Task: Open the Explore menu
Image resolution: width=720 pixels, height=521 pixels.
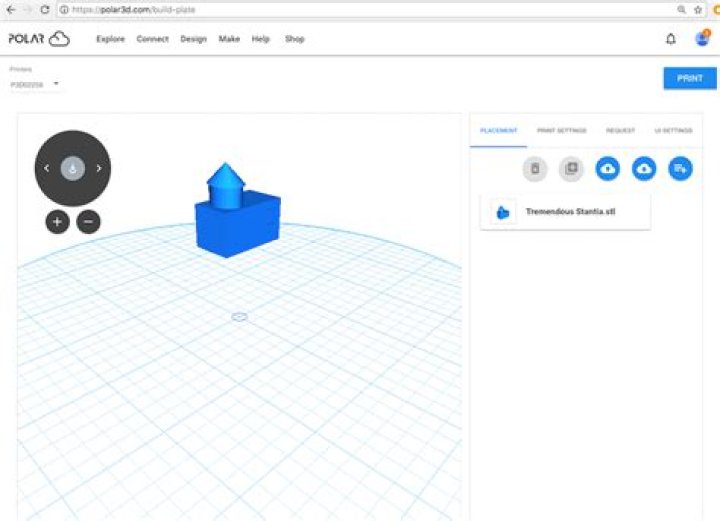Action: tap(110, 39)
